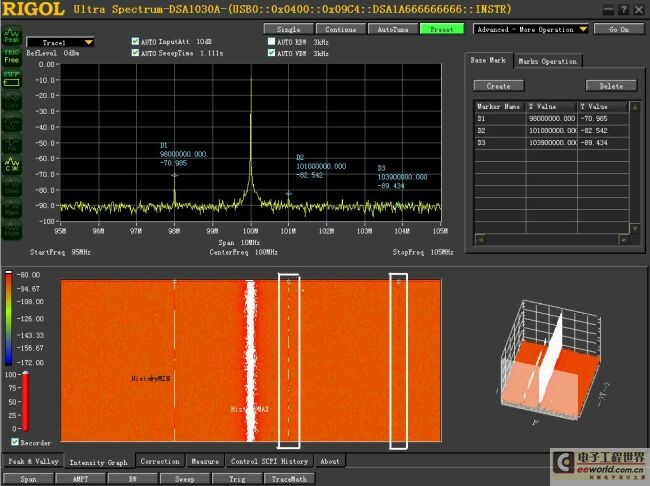
Task: Uncheck the Recorder checkbox
Action: (x=15, y=441)
